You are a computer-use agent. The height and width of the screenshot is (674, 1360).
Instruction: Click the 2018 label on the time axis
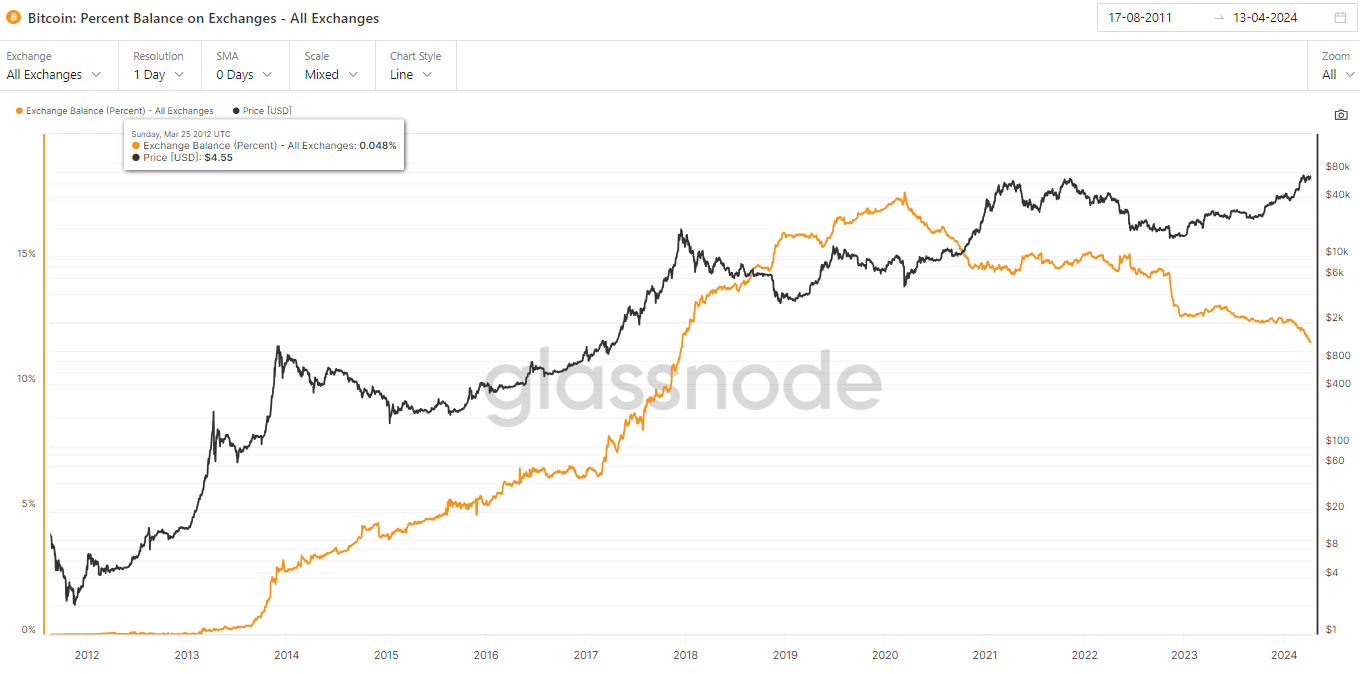click(685, 656)
